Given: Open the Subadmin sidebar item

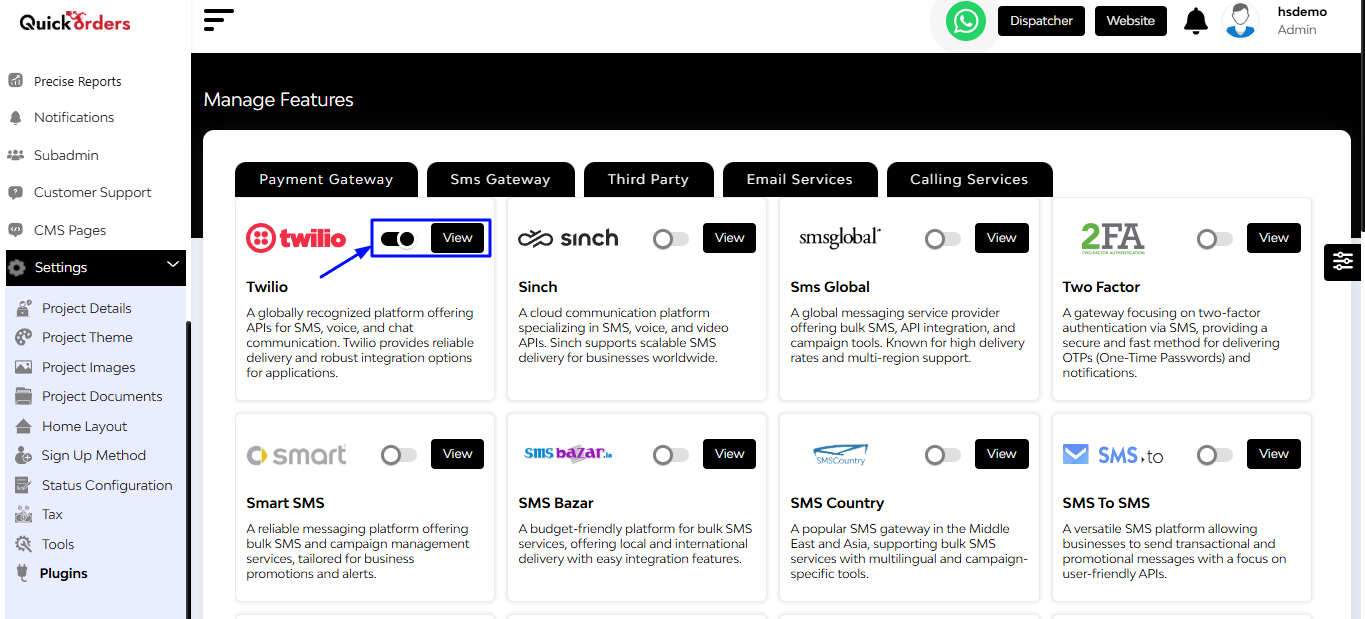Looking at the screenshot, I should 66,155.
